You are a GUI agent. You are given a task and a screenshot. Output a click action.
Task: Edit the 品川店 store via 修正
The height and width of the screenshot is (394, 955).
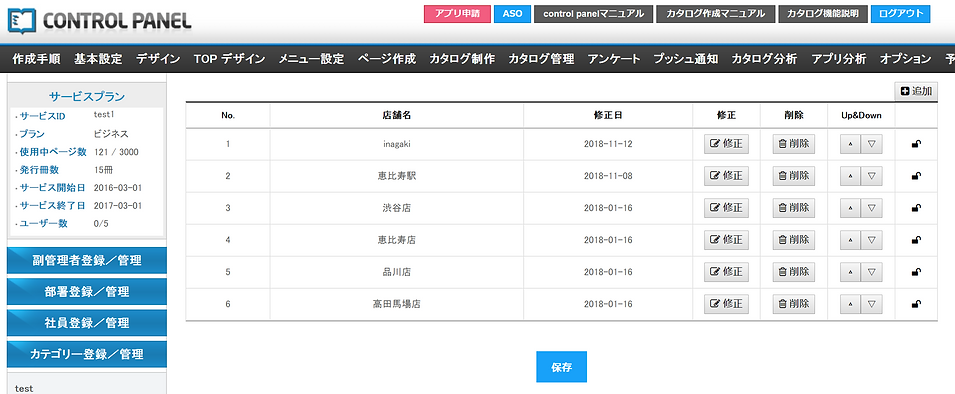726,272
